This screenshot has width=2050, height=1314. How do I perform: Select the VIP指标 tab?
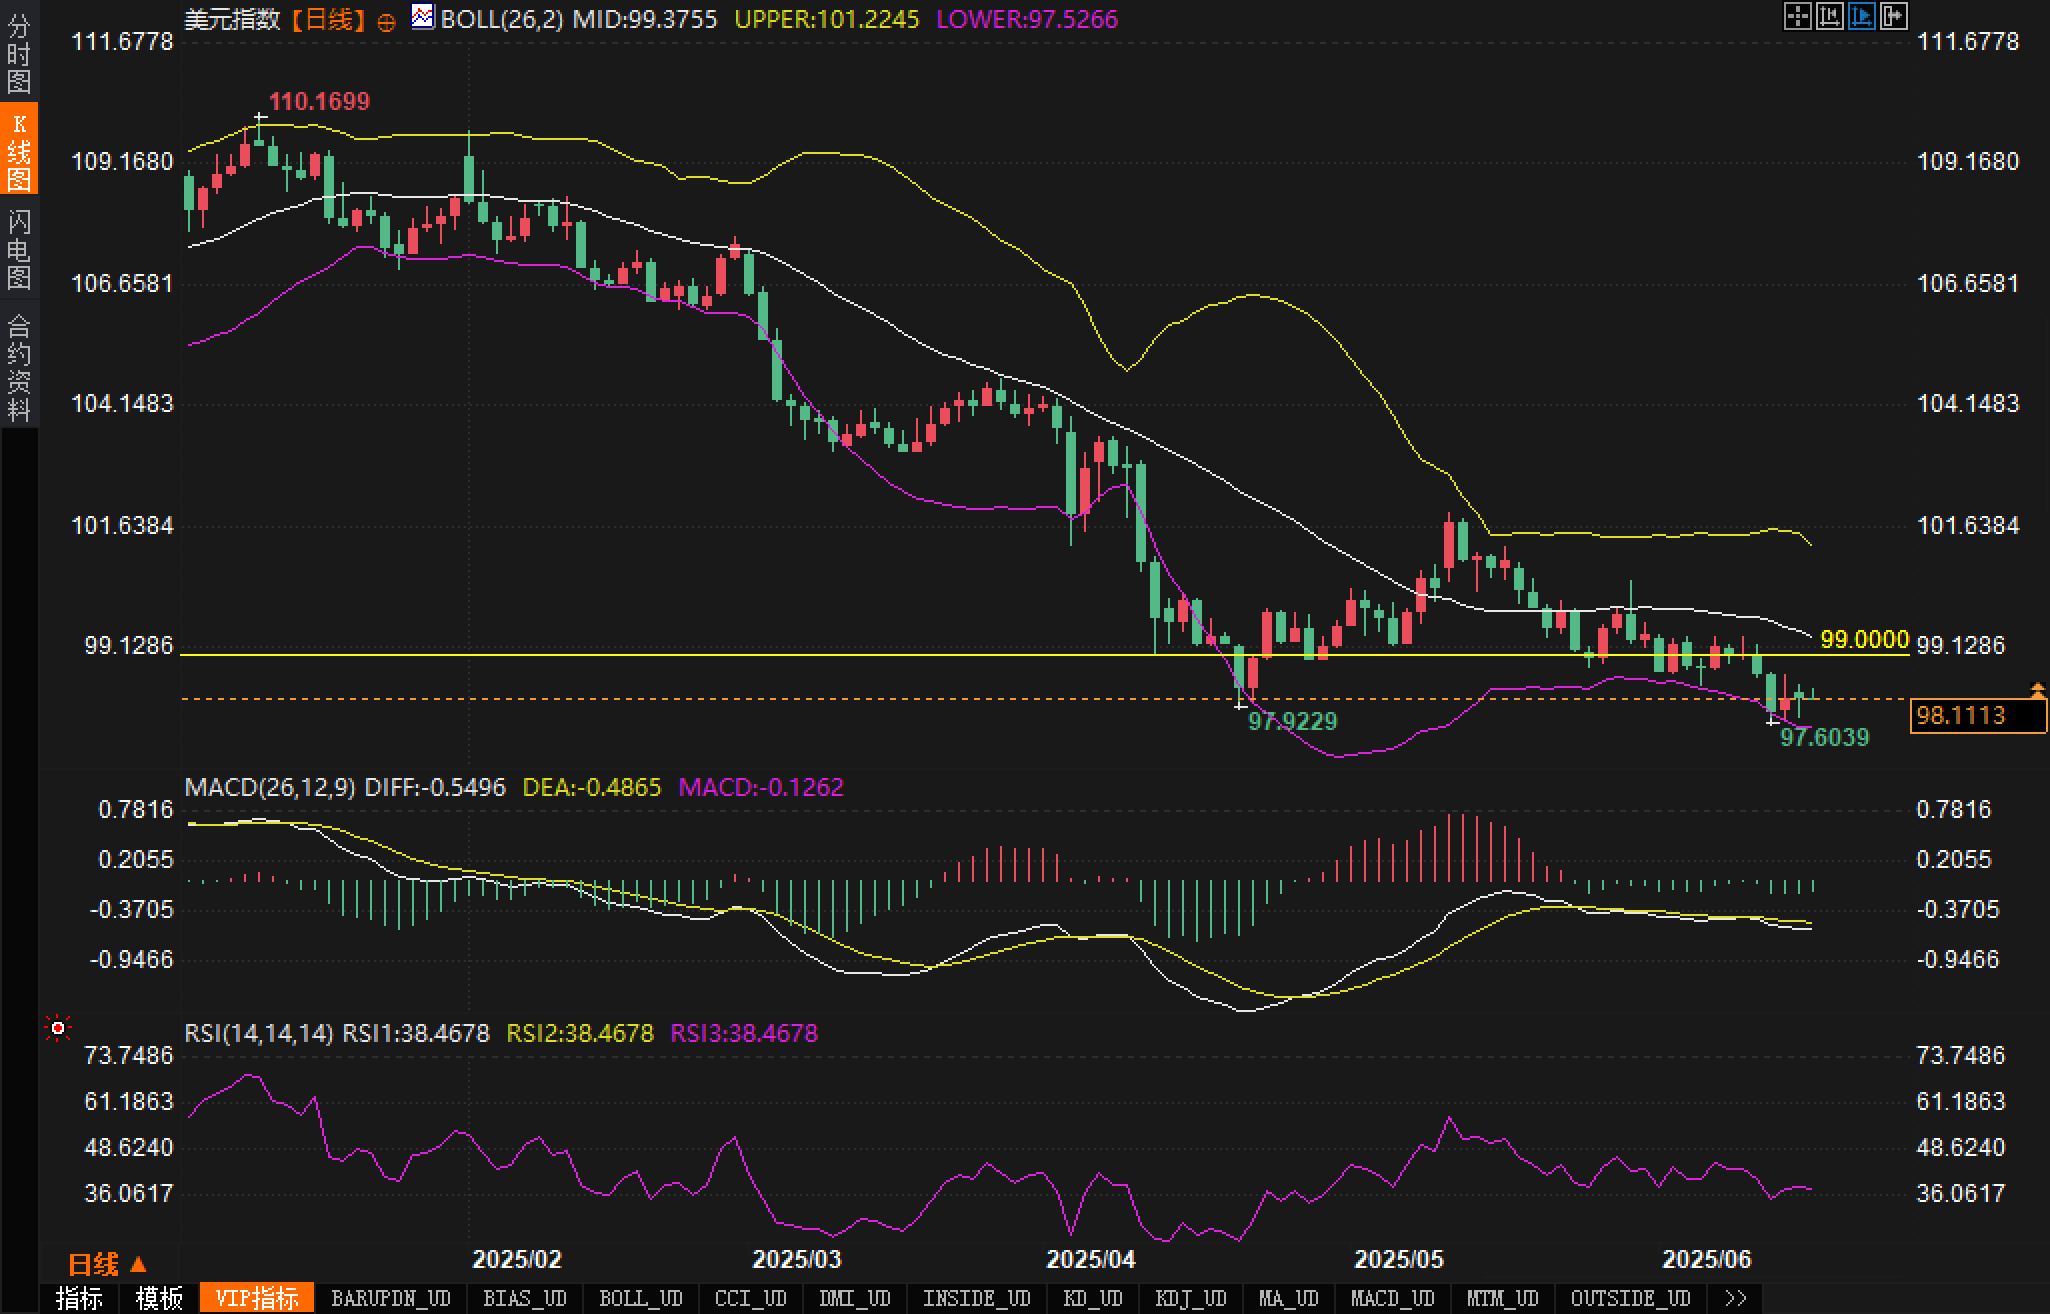click(x=257, y=1298)
